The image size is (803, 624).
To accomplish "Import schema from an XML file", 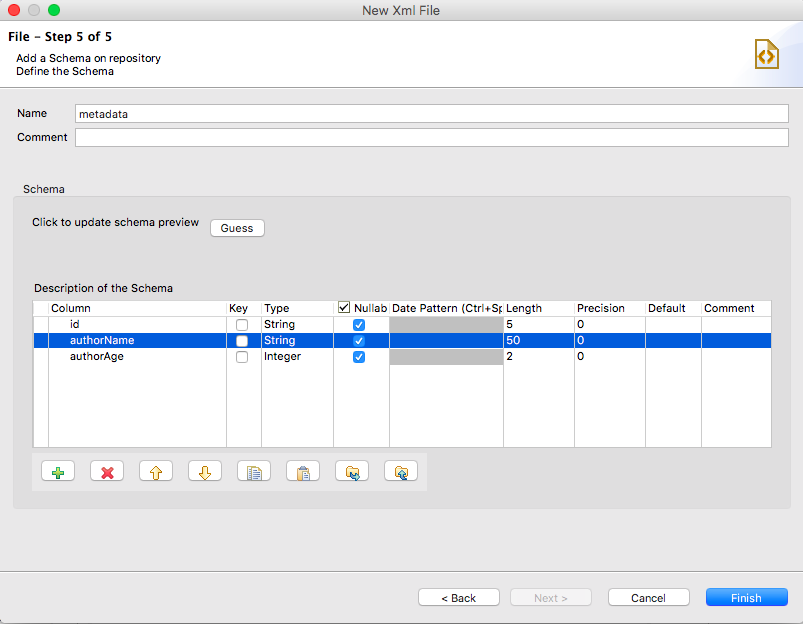I will (x=351, y=470).
